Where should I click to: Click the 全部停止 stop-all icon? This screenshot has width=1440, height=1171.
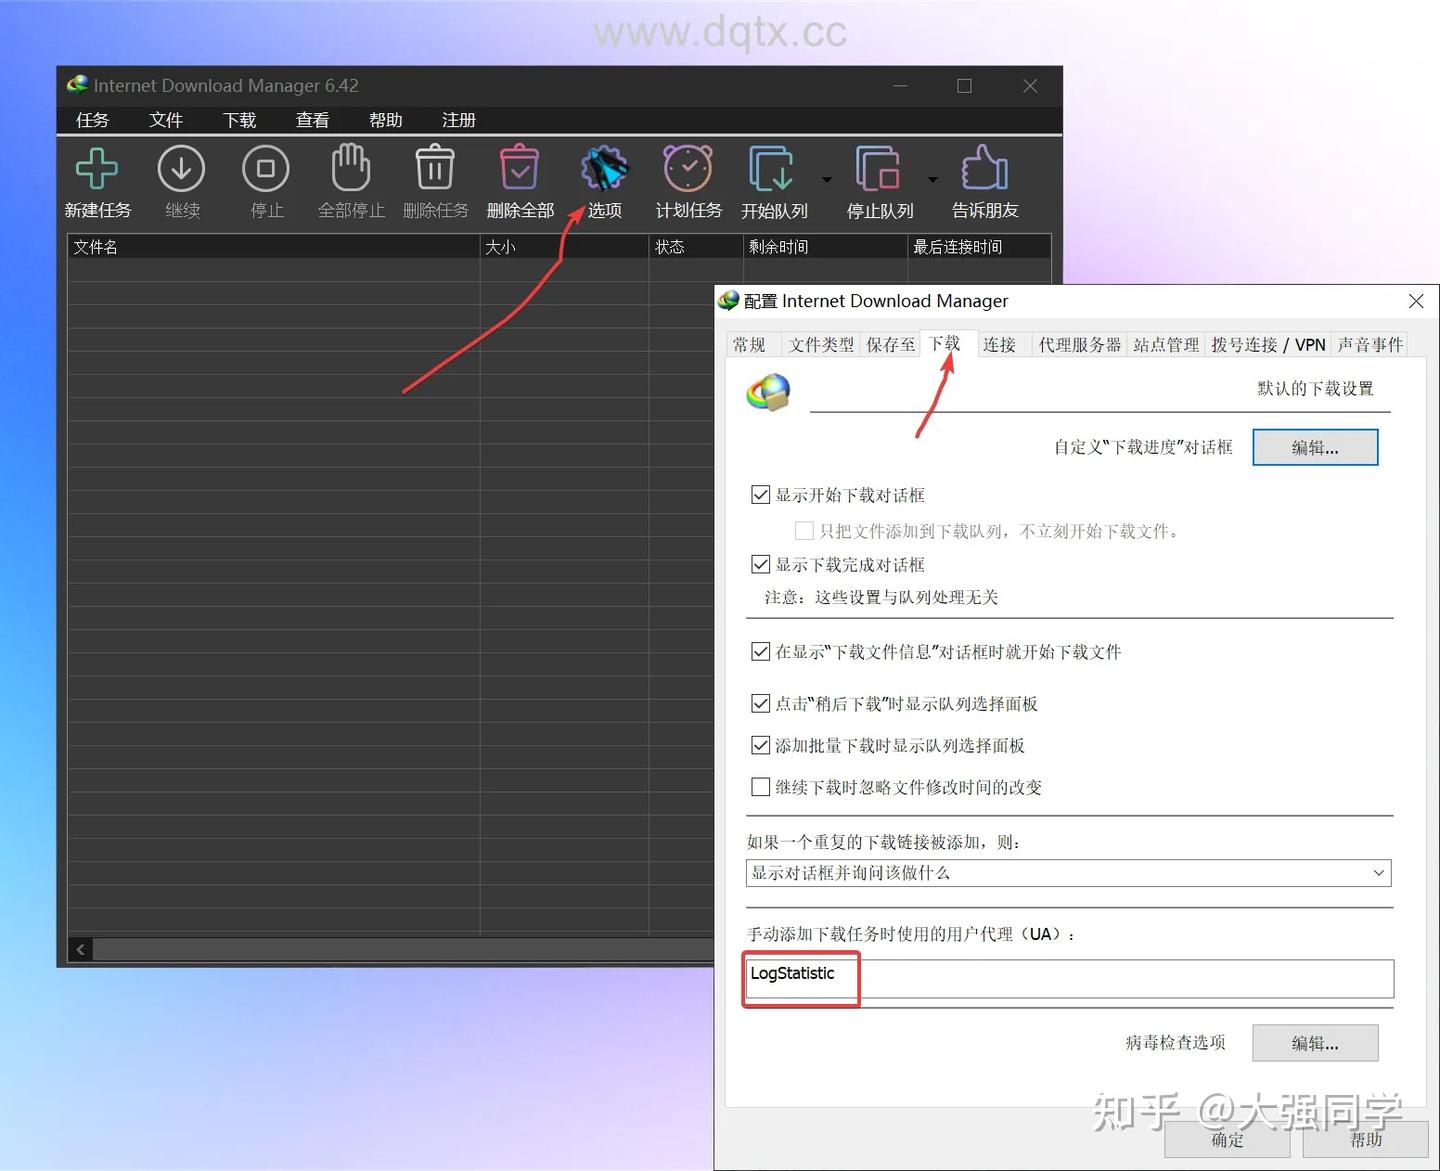(350, 180)
